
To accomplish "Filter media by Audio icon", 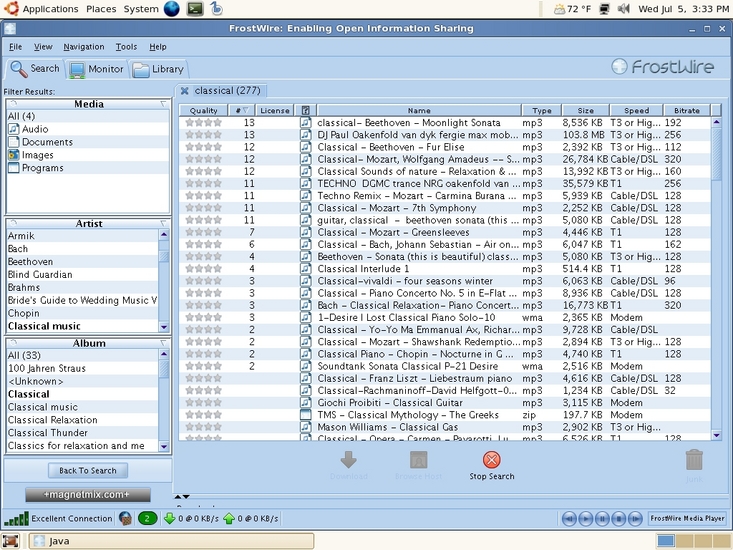I will pyautogui.click(x=14, y=129).
